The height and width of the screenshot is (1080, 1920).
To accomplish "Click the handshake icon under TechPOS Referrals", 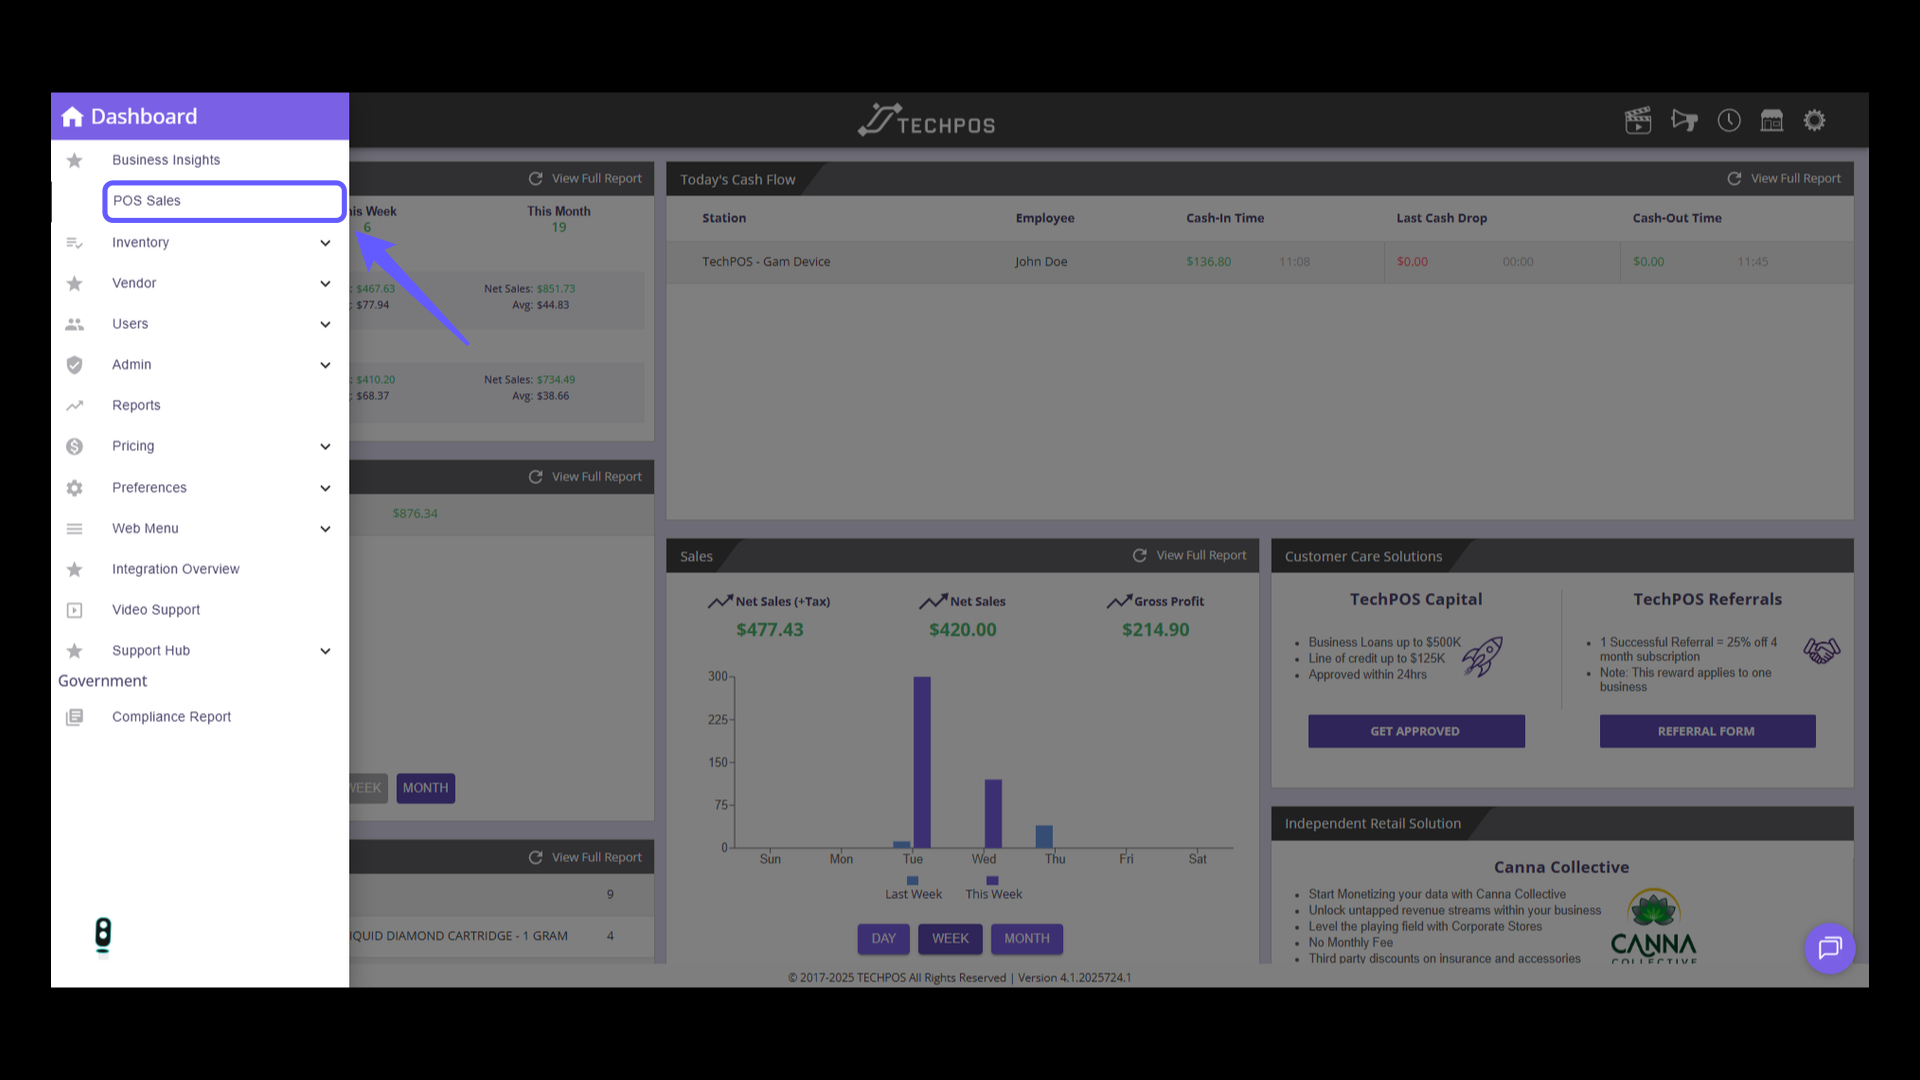I will pyautogui.click(x=1822, y=651).
